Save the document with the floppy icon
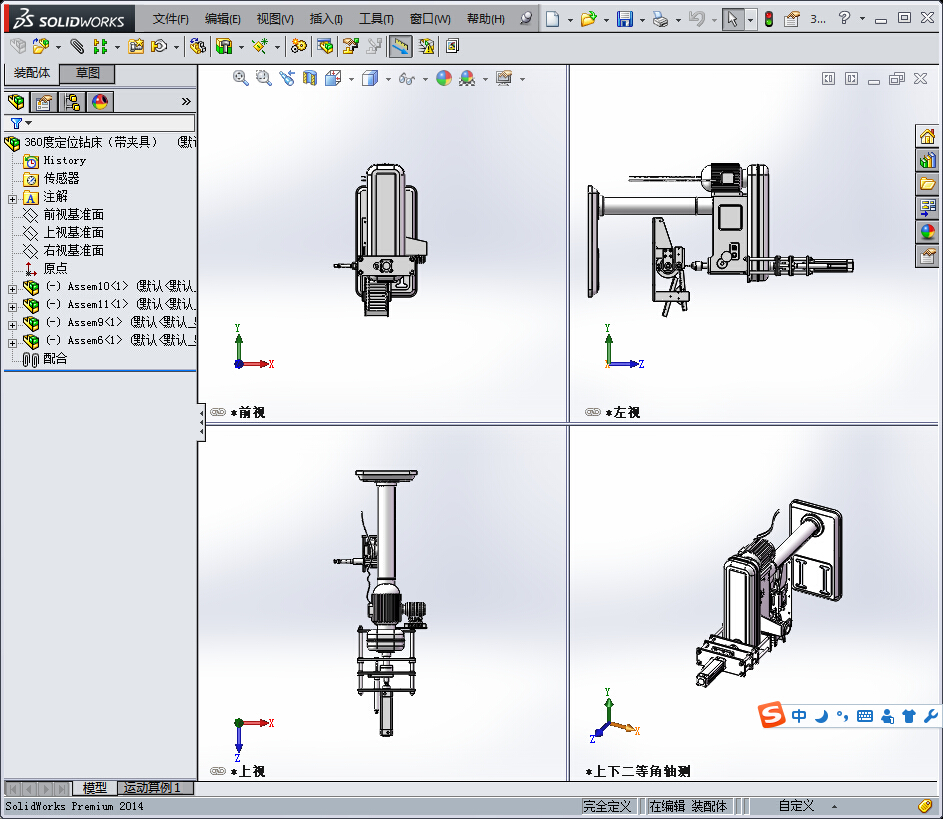The height and width of the screenshot is (819, 943). click(x=625, y=19)
